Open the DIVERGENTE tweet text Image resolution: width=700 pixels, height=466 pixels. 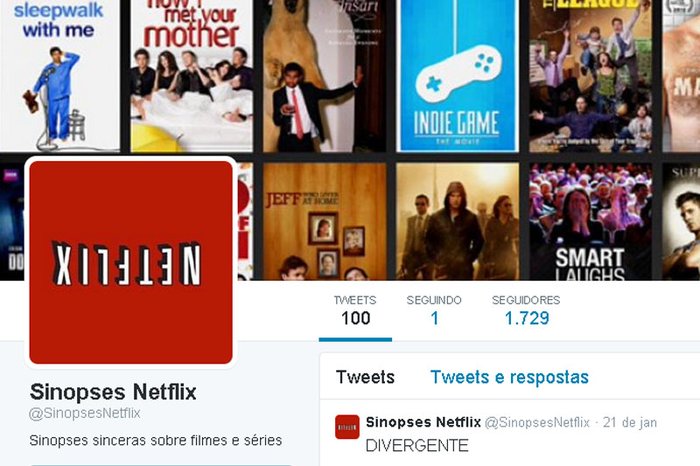pos(417,445)
